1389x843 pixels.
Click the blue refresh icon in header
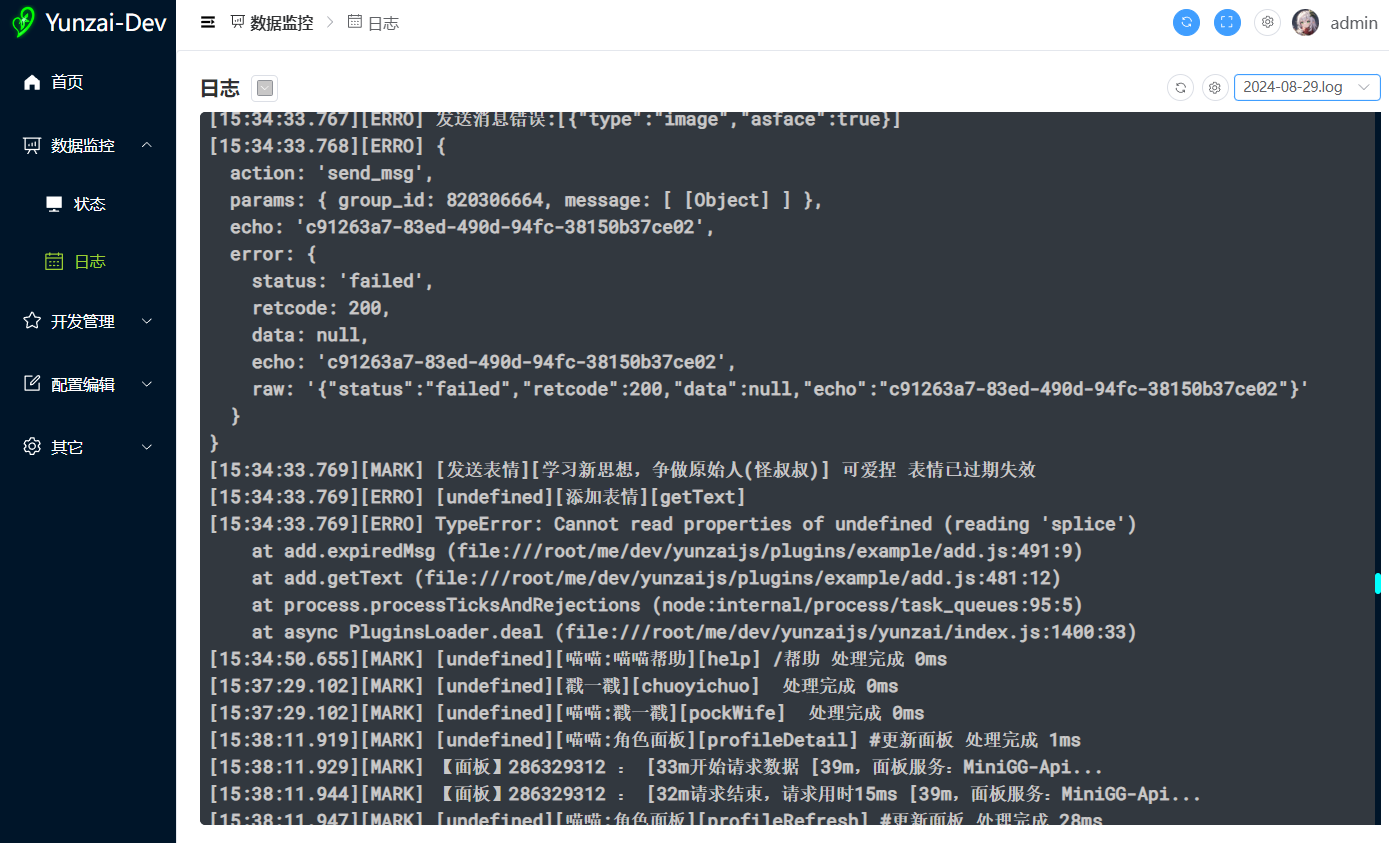coord(1186,22)
